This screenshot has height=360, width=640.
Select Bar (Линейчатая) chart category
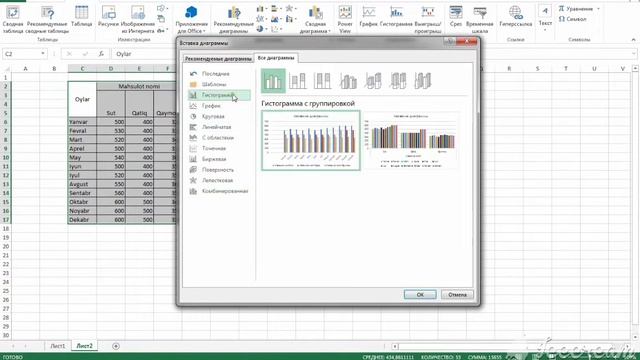[216, 127]
